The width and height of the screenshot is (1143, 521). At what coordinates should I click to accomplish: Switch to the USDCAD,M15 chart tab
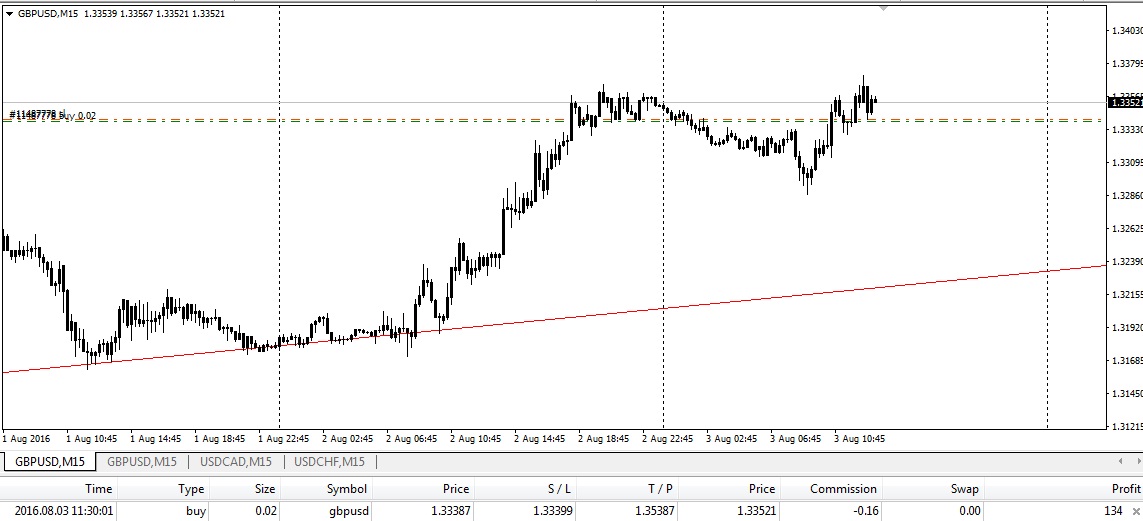coord(237,461)
